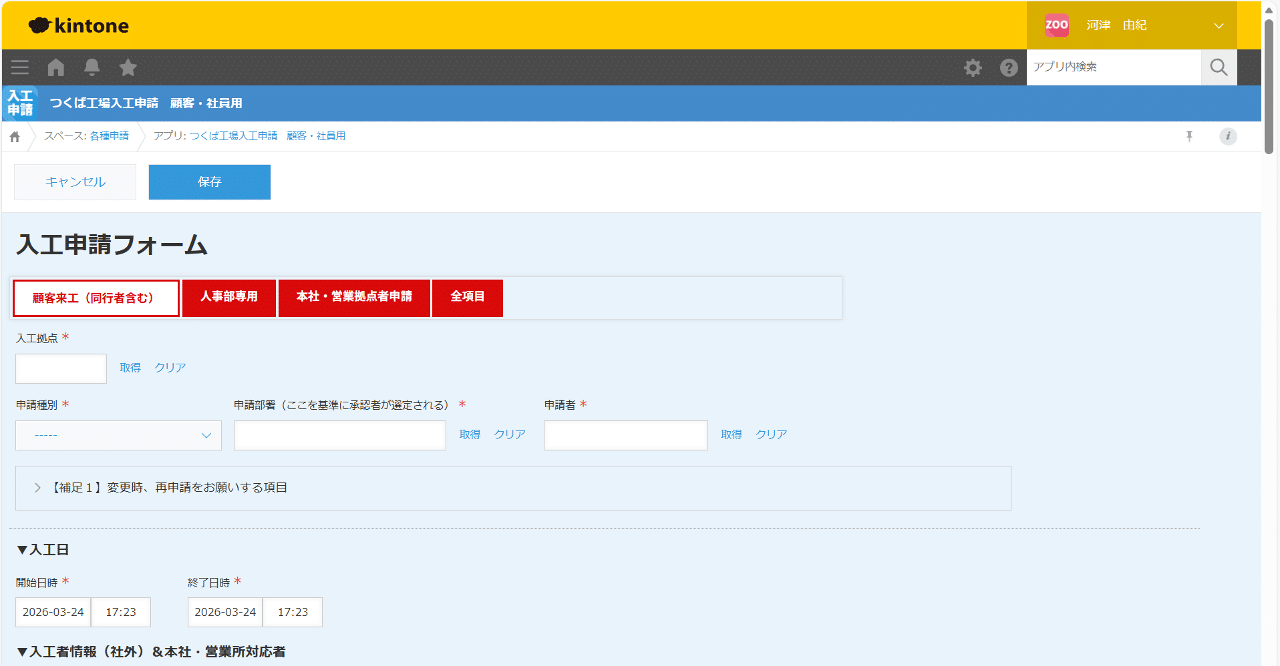Go to the portal home icon
Image resolution: width=1280 pixels, height=666 pixels.
coord(56,68)
